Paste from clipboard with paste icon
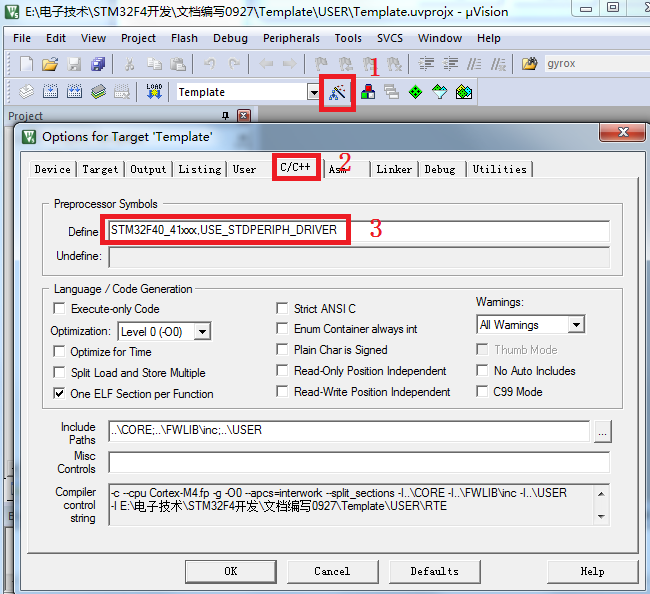The width and height of the screenshot is (650, 594). point(178,63)
